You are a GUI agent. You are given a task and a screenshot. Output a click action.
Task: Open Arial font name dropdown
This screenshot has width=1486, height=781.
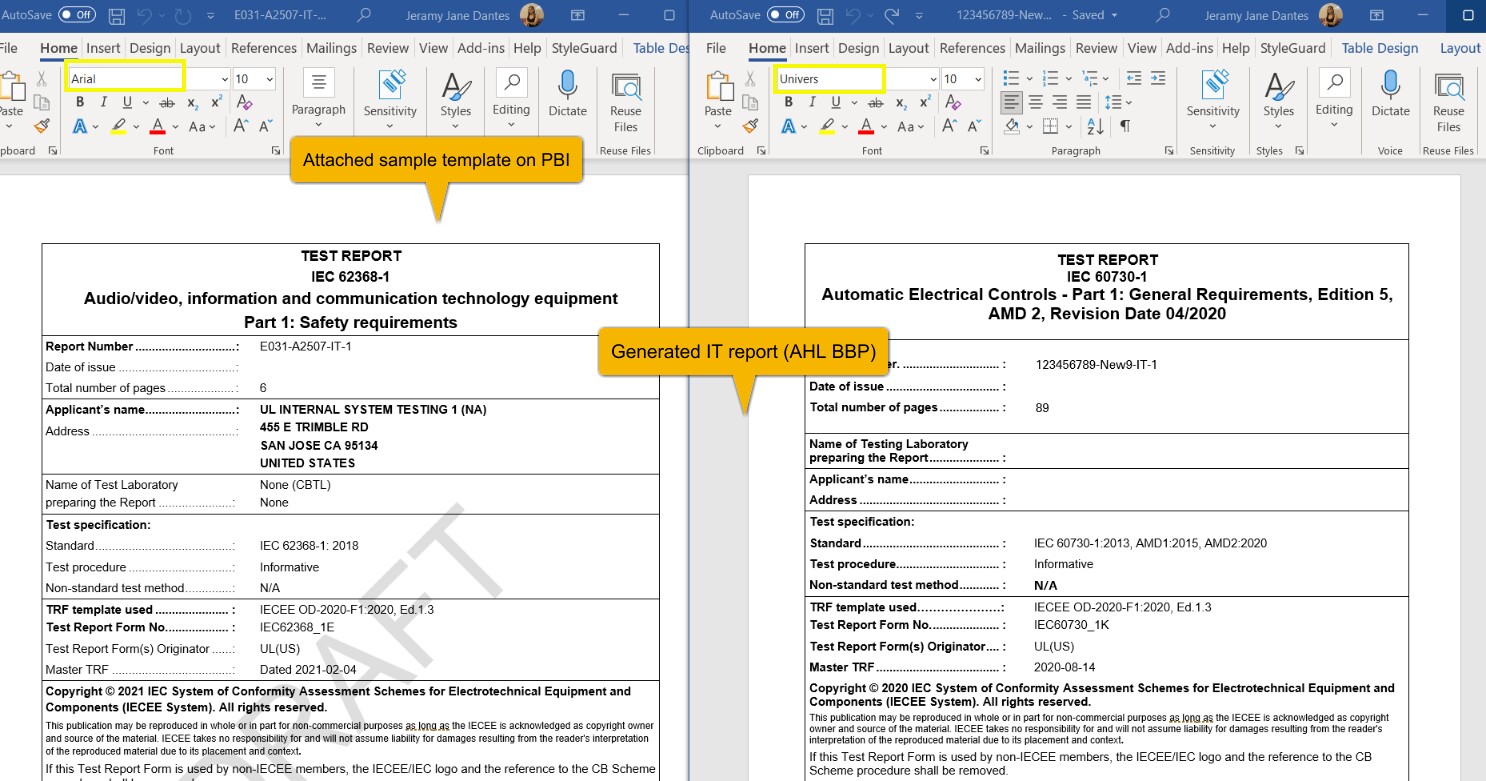[224, 79]
